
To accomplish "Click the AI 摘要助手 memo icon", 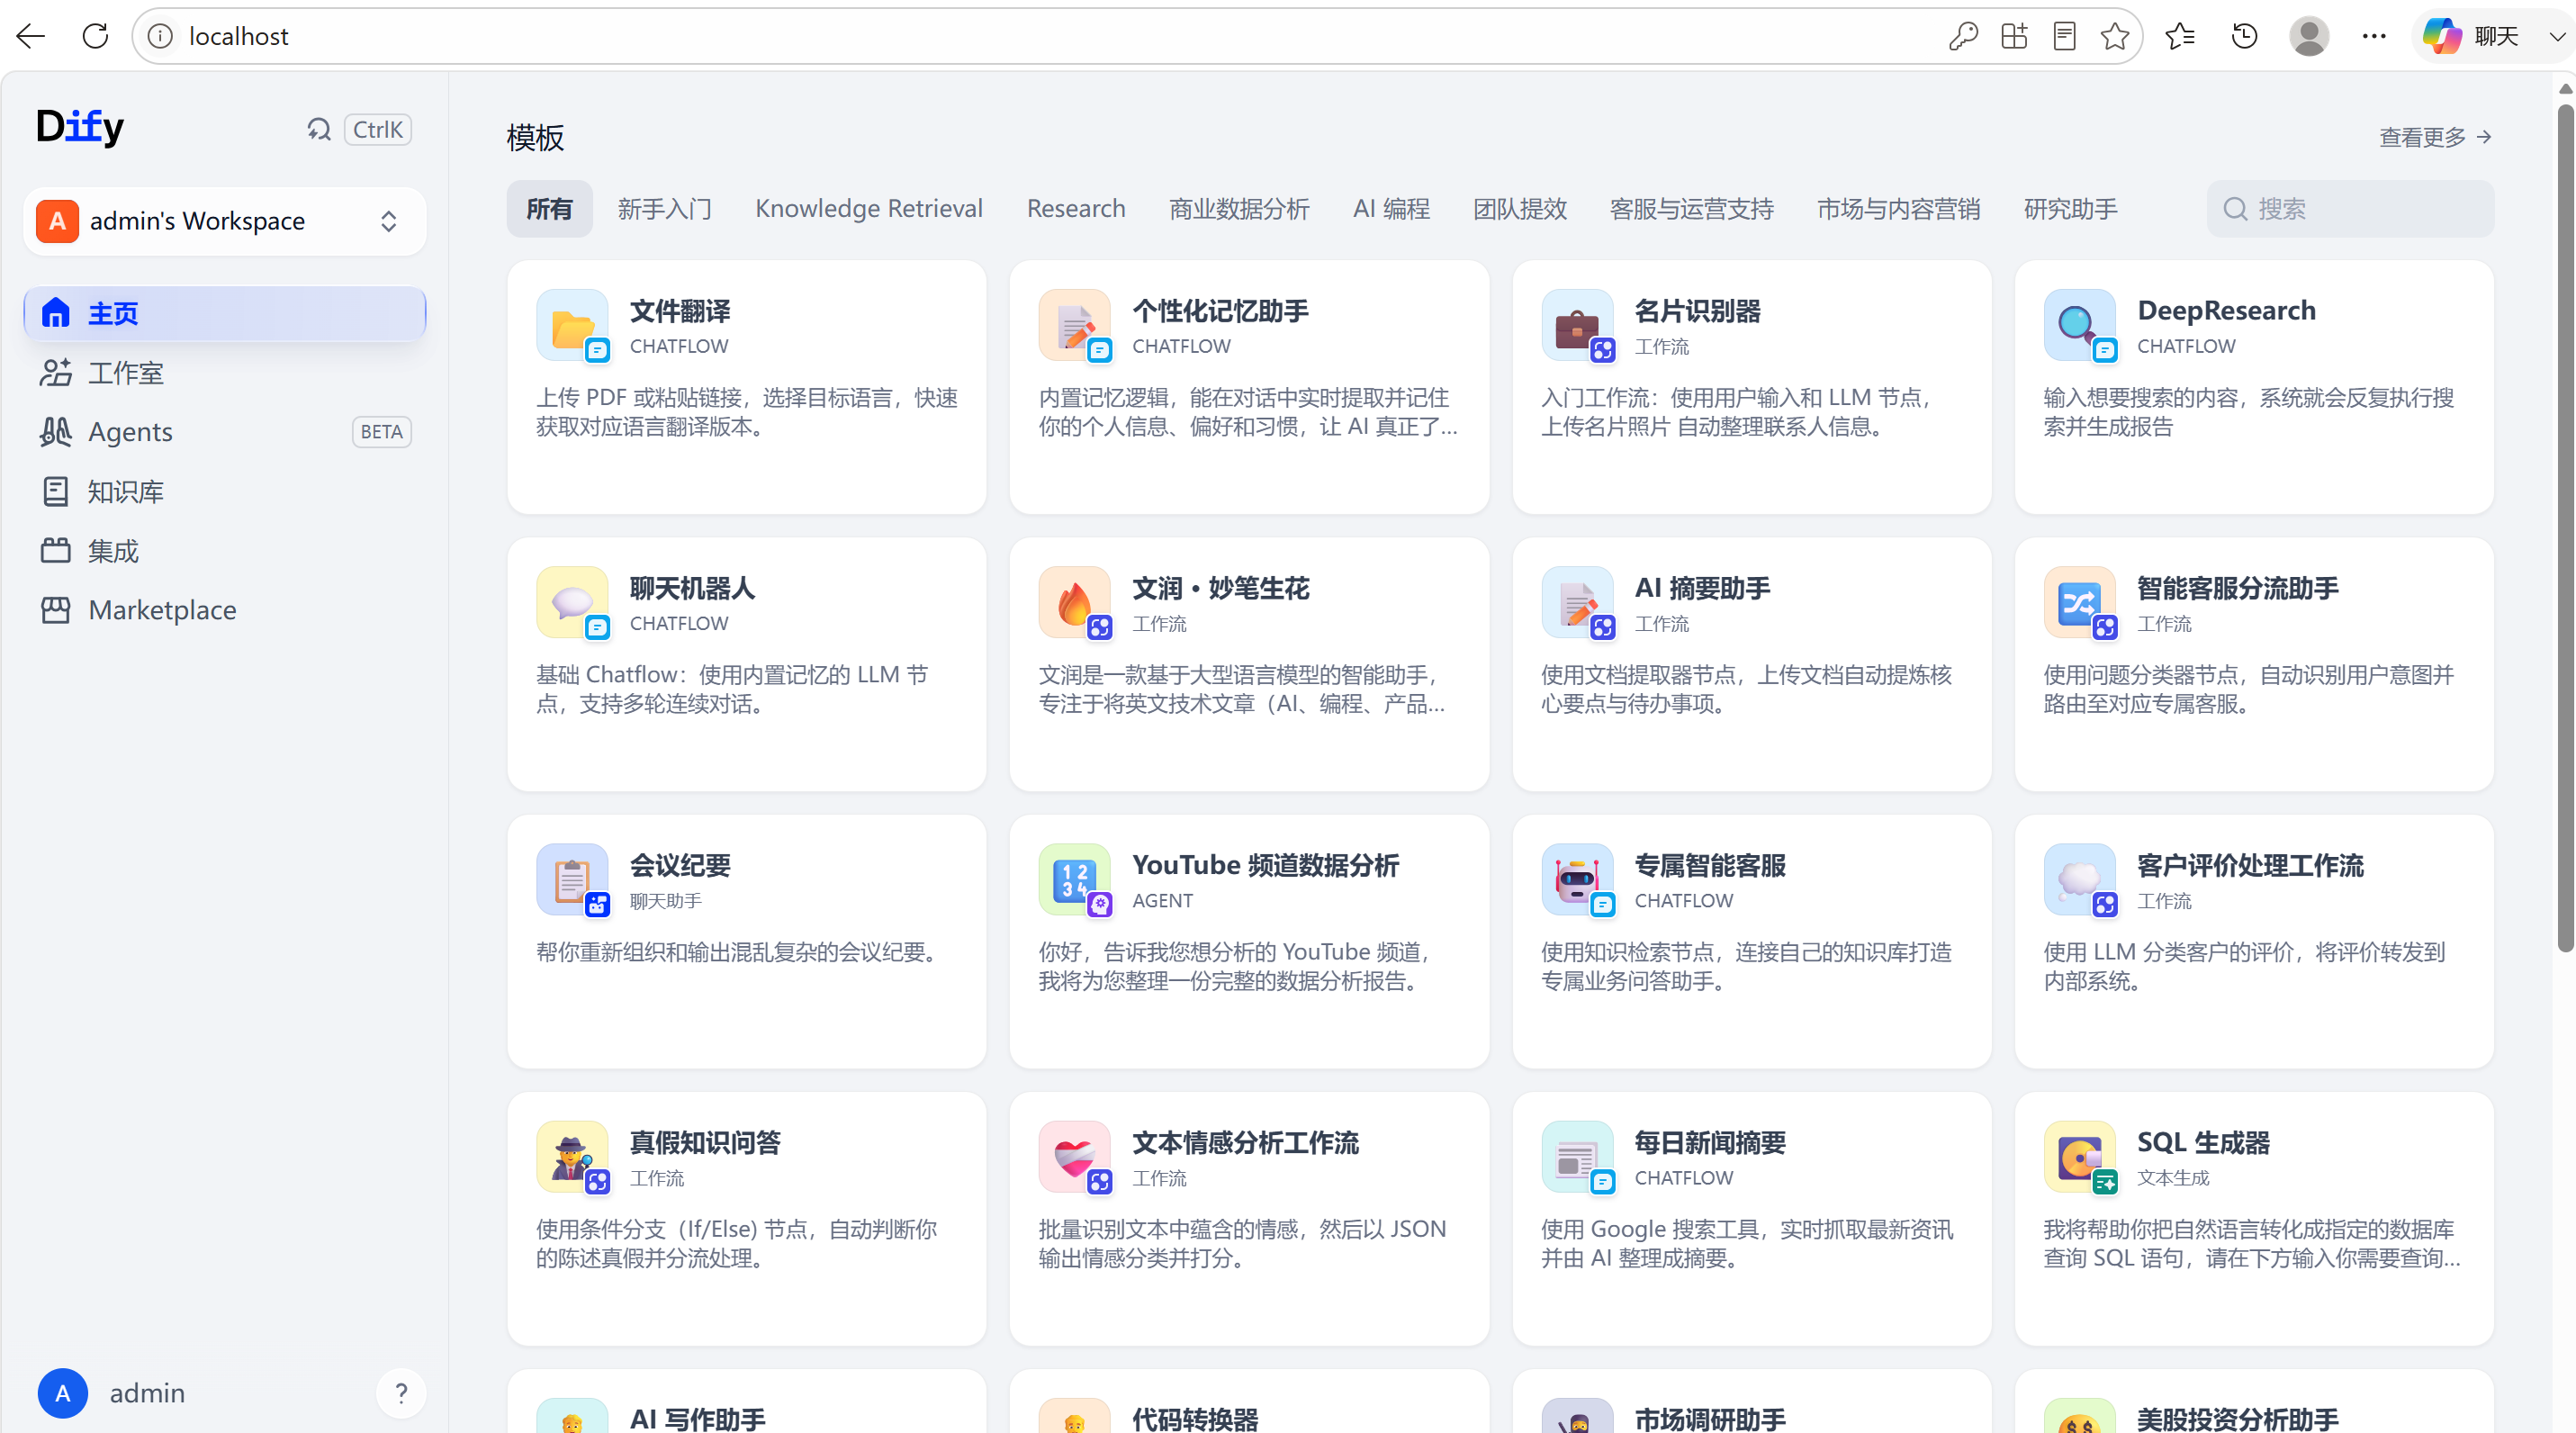I will [x=1577, y=602].
